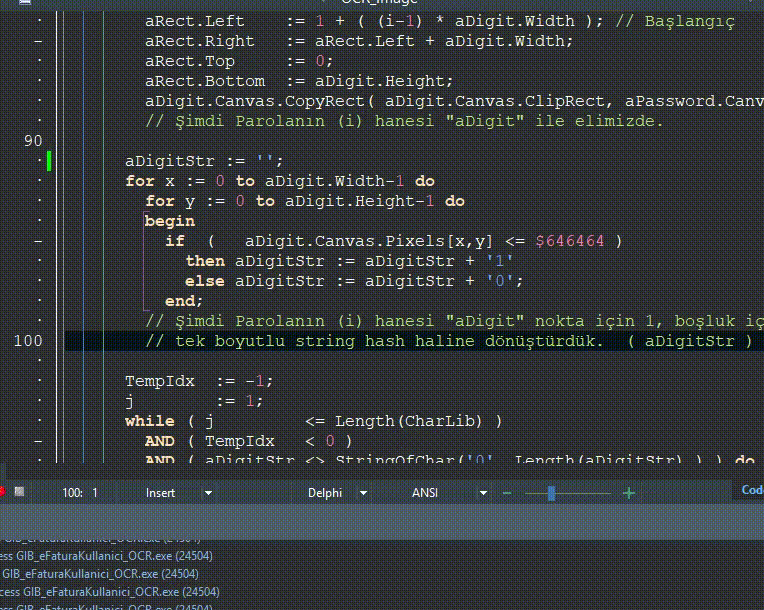Click the 100: 1 cursor position indicator
This screenshot has height=610, width=764.
tap(80, 493)
